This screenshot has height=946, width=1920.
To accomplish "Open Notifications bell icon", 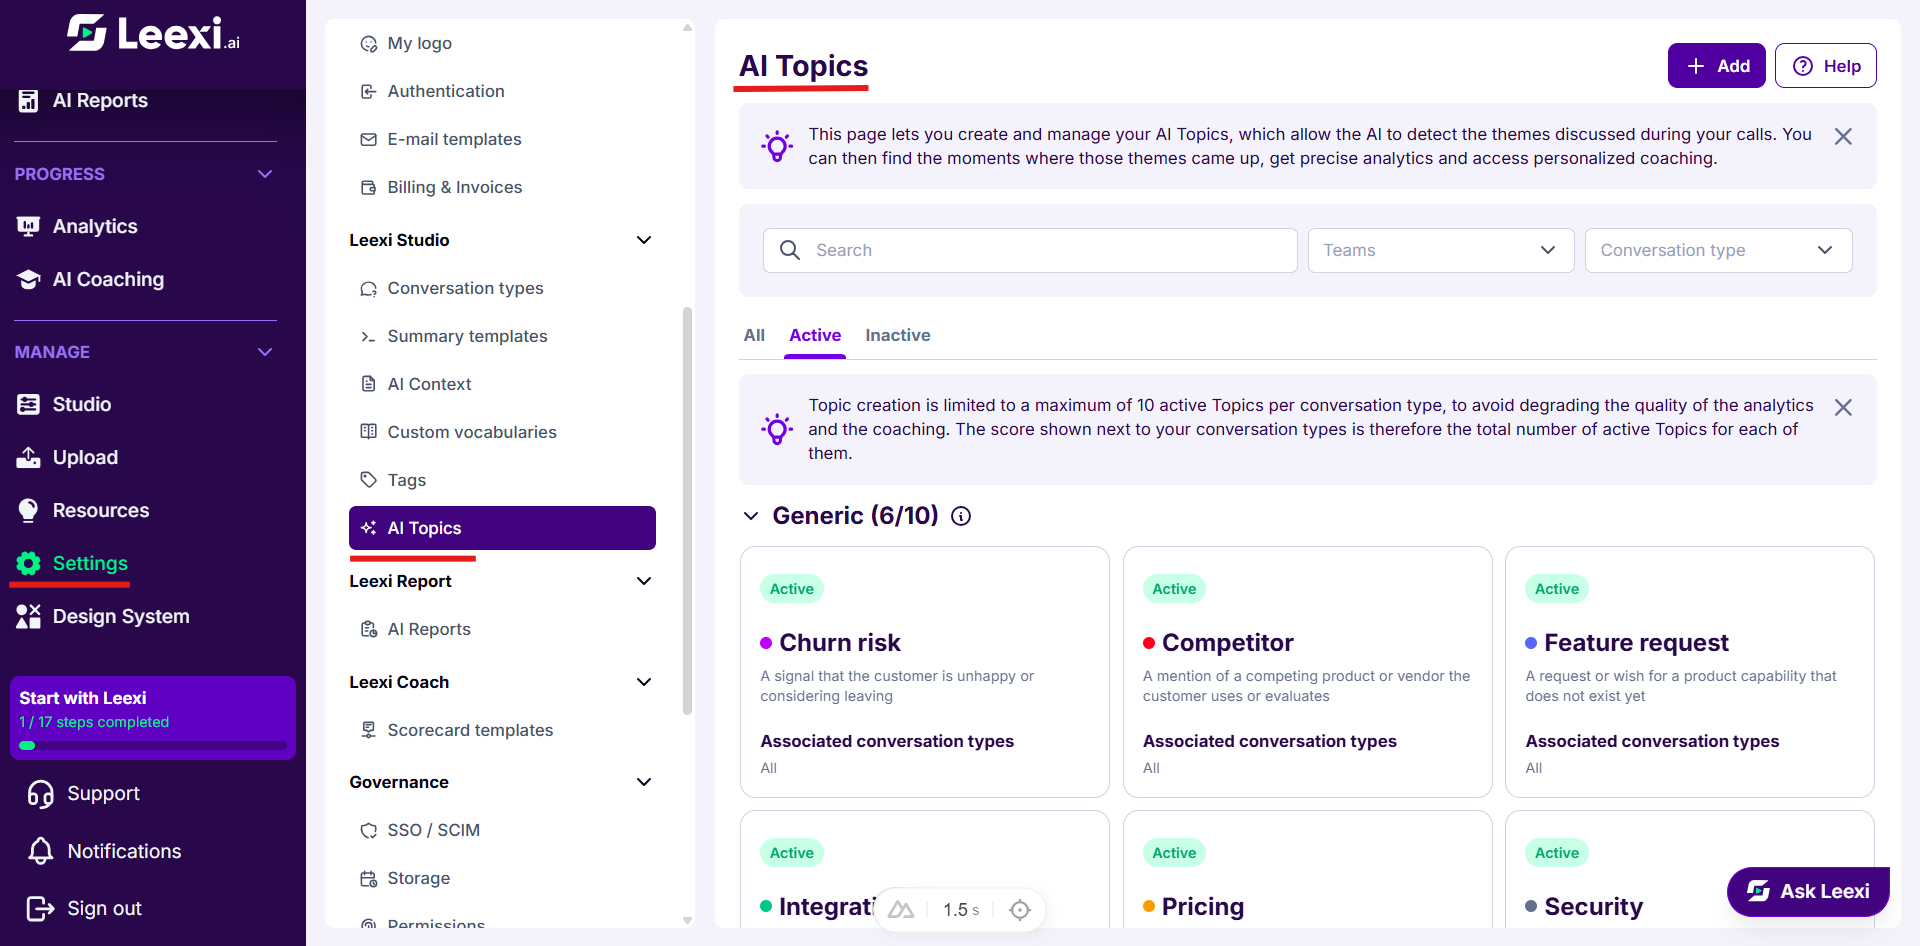I will (x=41, y=851).
